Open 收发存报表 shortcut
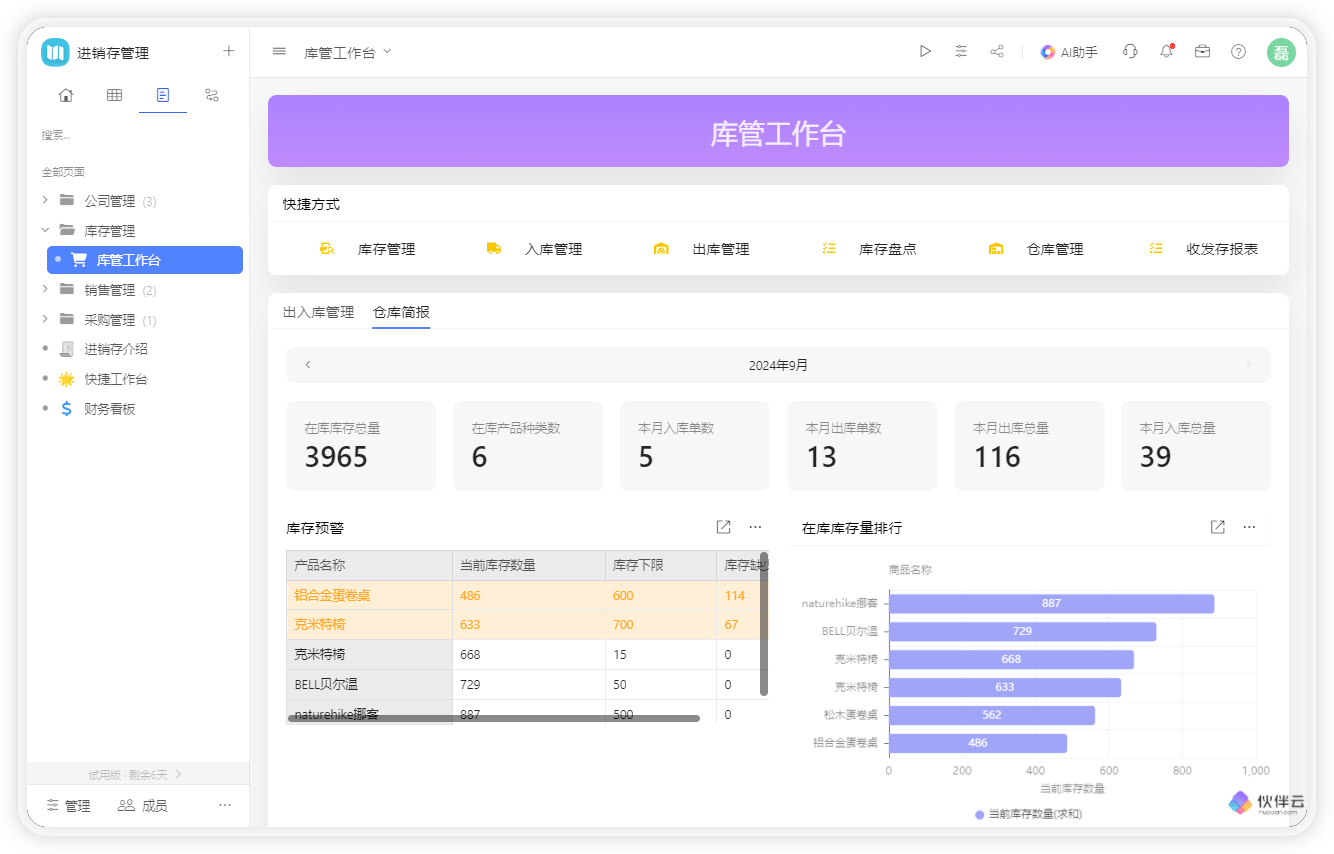Screen dimensions: 1334x854 1203,249
